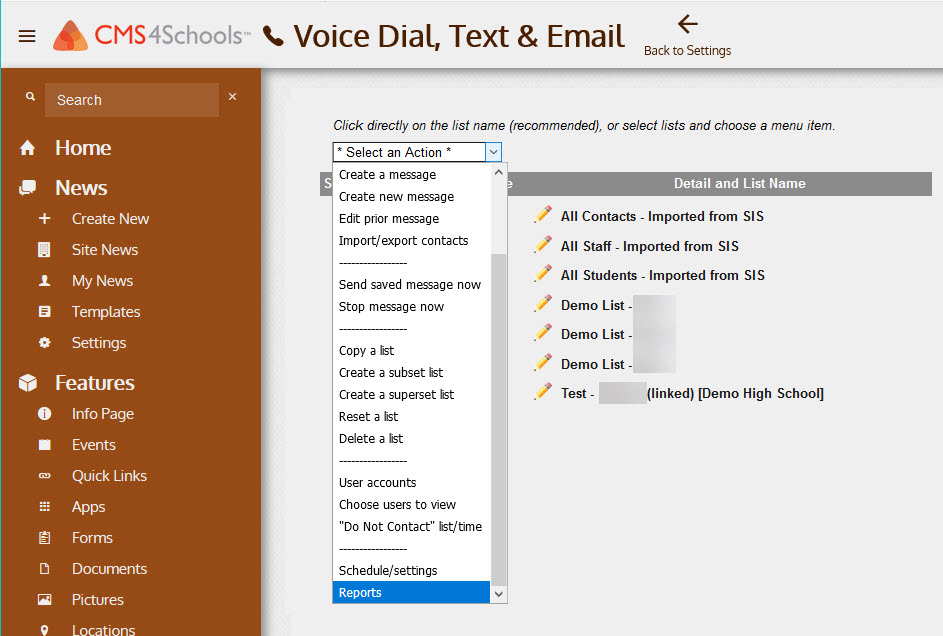The image size is (943, 636).
Task: Open the Quick Links page
Action: [x=109, y=475]
